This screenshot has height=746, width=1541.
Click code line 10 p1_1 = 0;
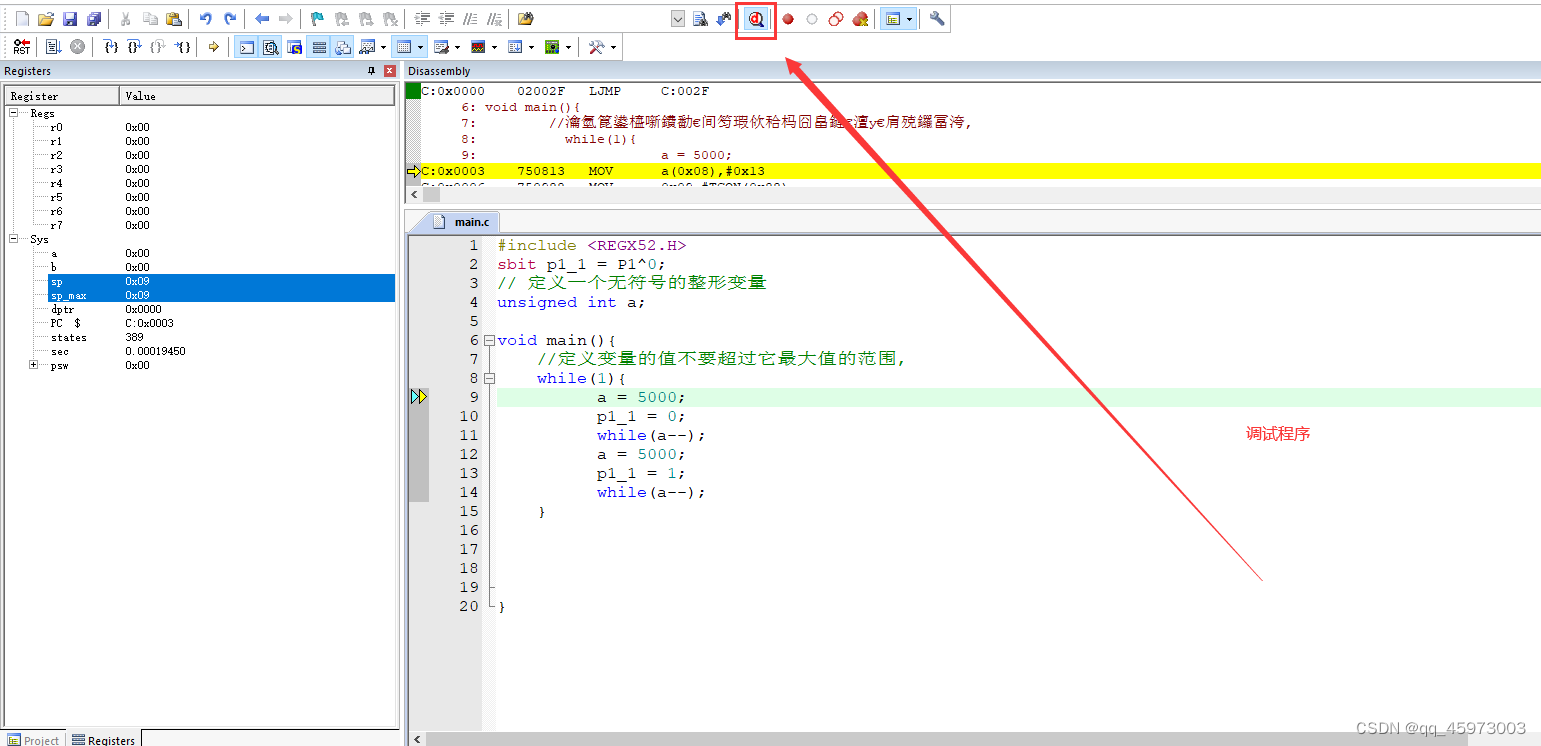(x=641, y=416)
